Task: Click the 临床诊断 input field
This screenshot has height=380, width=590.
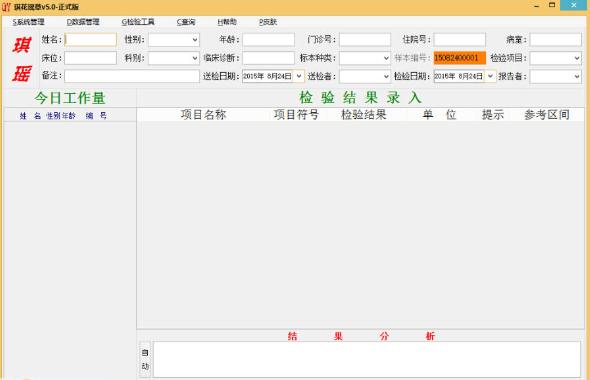Action: click(268, 58)
